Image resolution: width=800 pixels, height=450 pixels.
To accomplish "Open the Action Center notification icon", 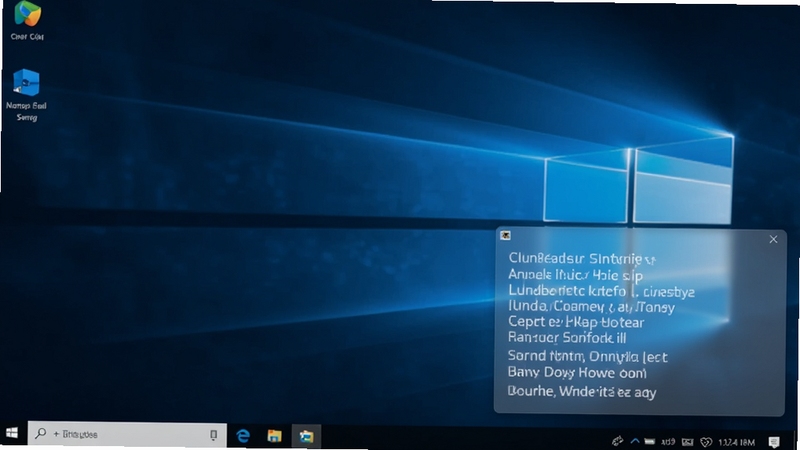I will pos(774,442).
